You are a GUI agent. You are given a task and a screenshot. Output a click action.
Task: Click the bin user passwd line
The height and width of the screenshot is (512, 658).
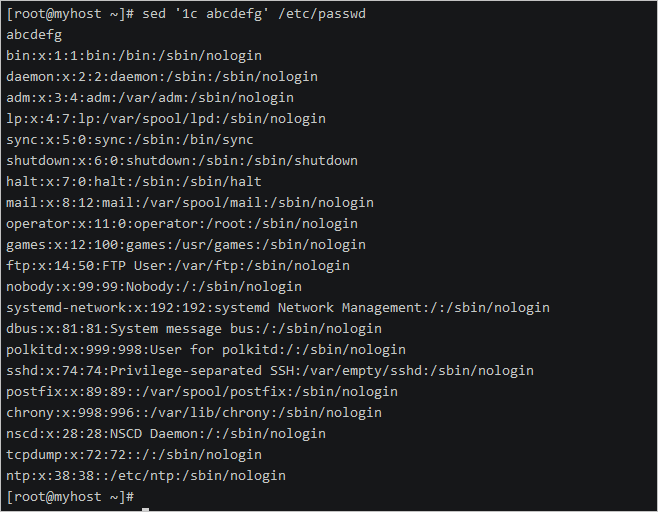(126, 56)
